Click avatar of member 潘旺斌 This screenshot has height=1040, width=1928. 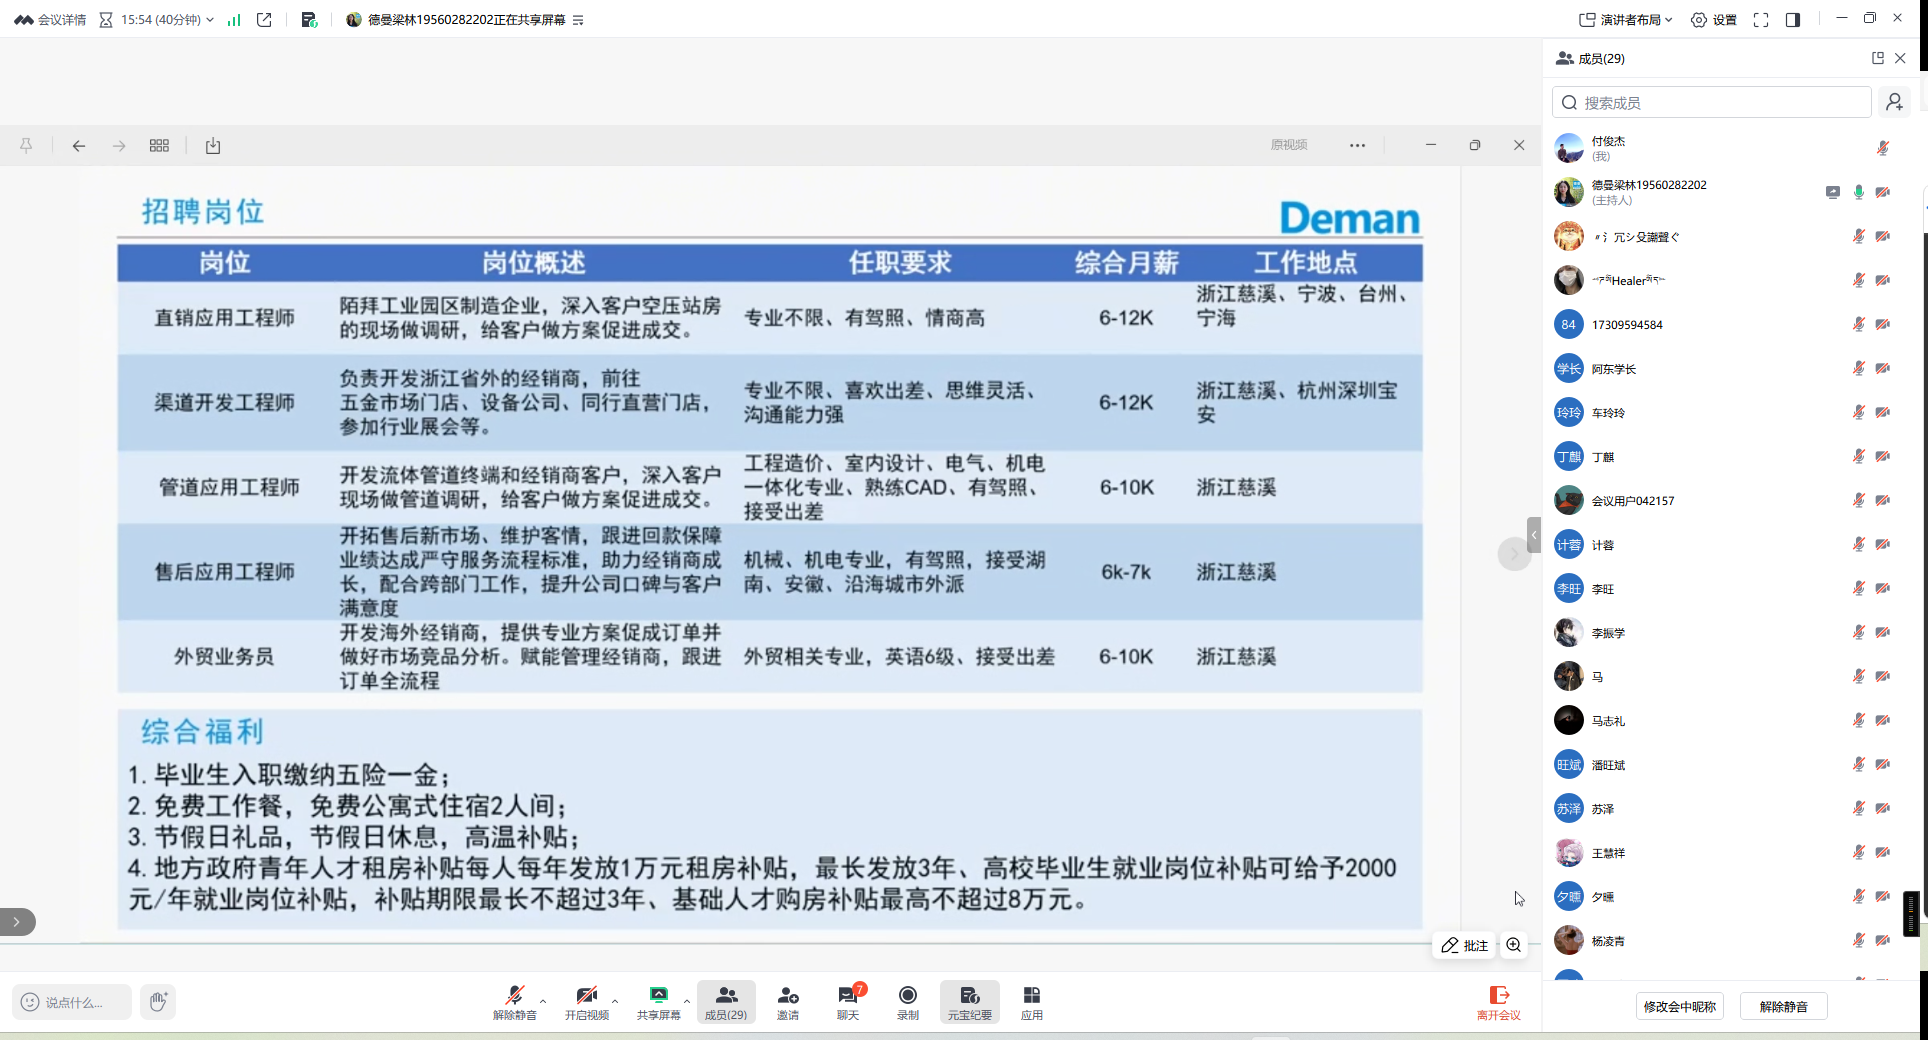click(1569, 764)
